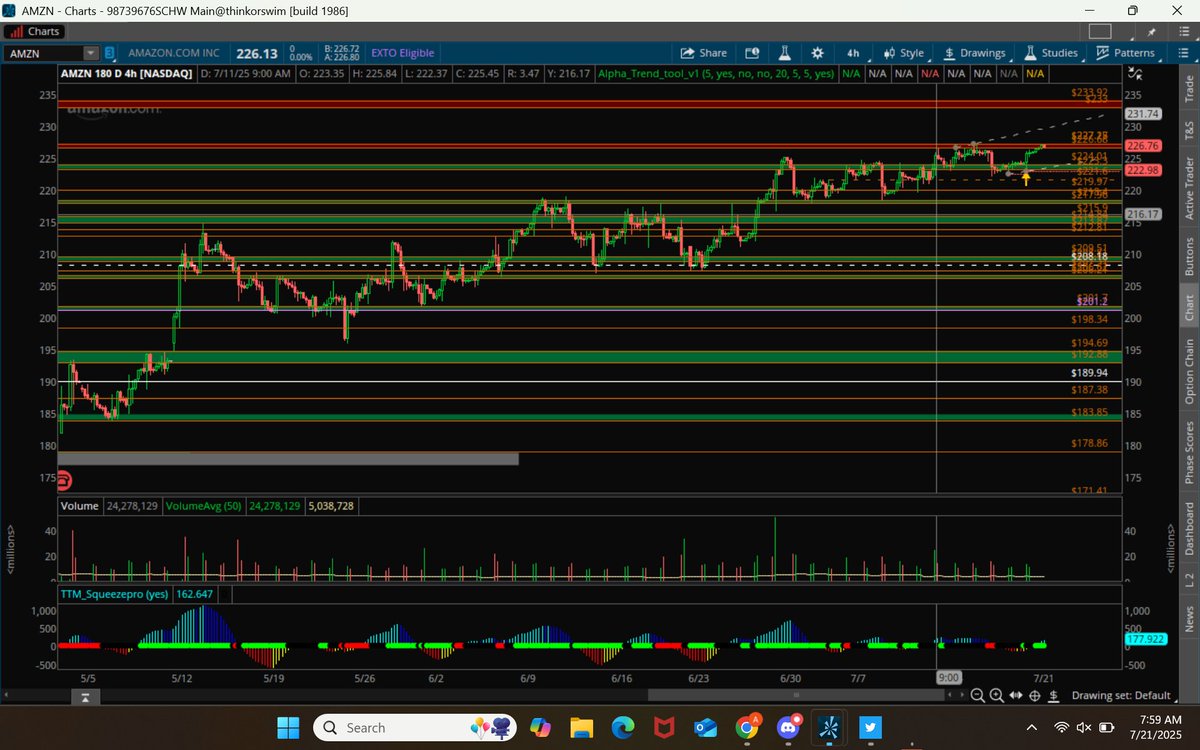Open Microsoft Edge from the taskbar

pyautogui.click(x=624, y=727)
